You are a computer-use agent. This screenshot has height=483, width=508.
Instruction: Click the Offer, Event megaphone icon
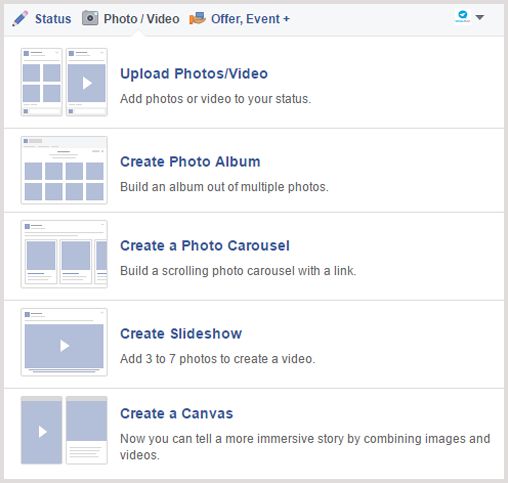pos(197,18)
